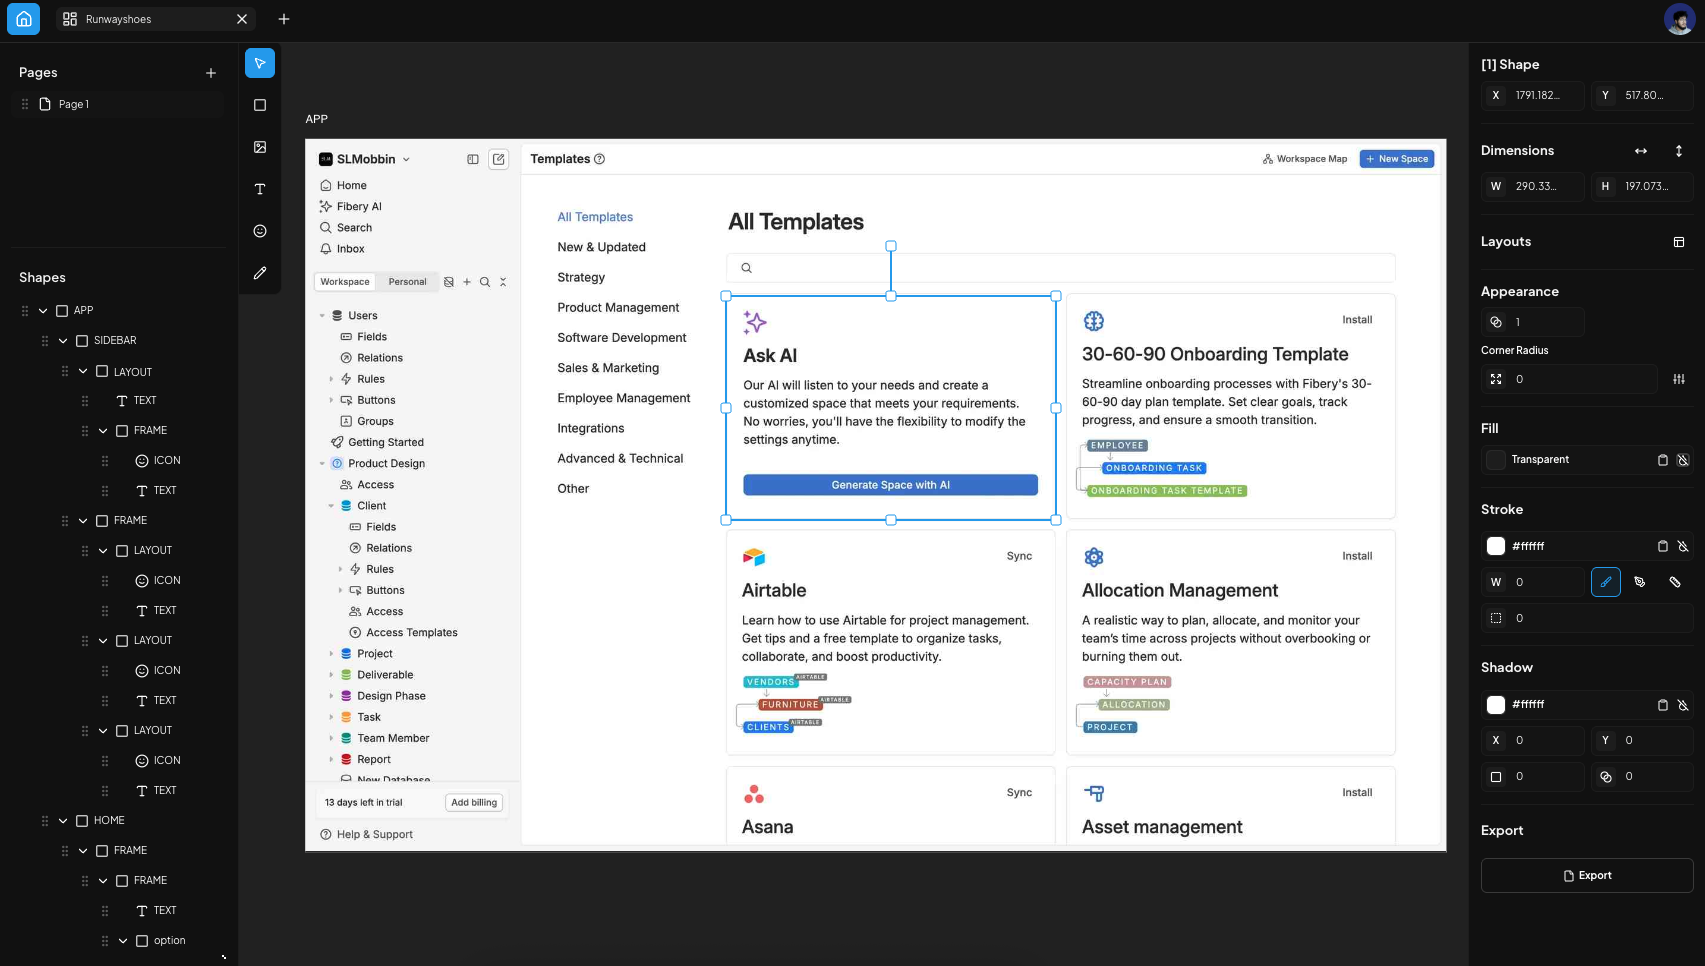
Task: Click horizontal width fit icon in Dimensions
Action: point(1641,151)
